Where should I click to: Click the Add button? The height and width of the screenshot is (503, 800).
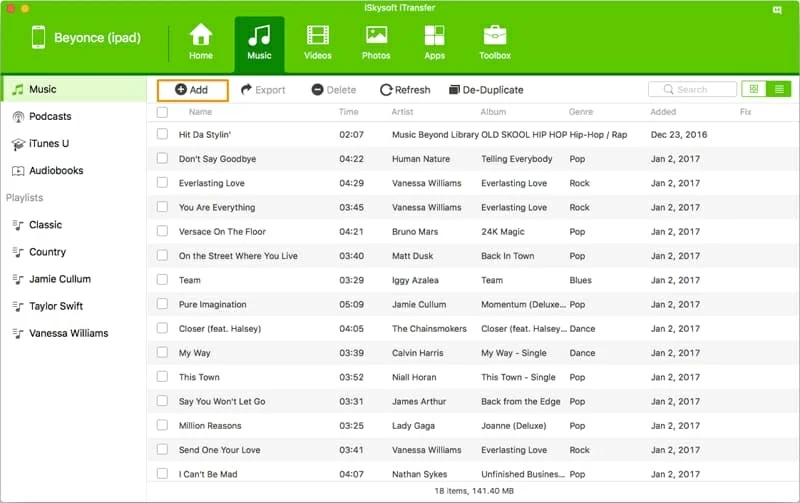click(x=192, y=90)
